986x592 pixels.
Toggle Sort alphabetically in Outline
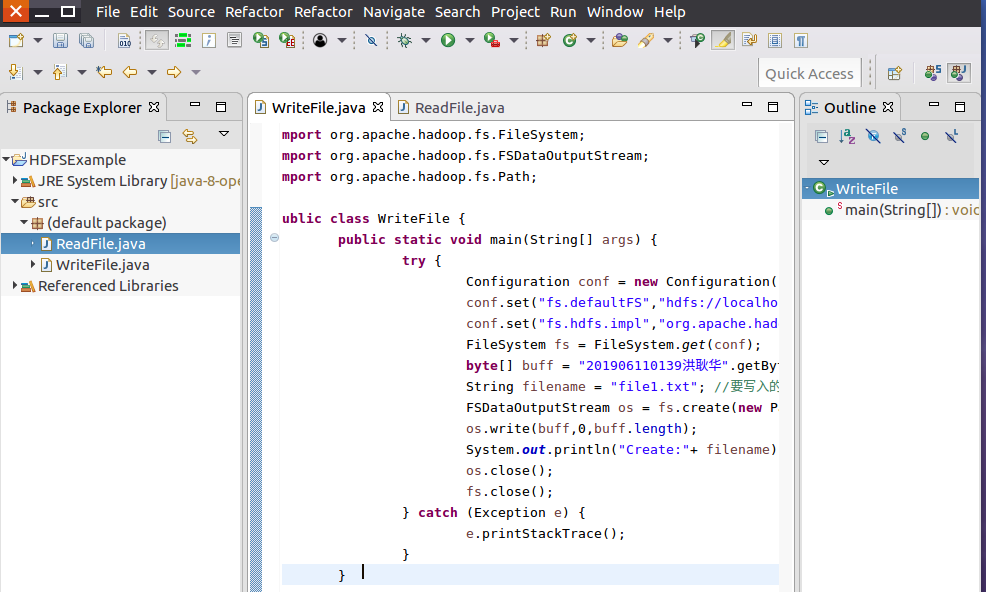pyautogui.click(x=847, y=136)
